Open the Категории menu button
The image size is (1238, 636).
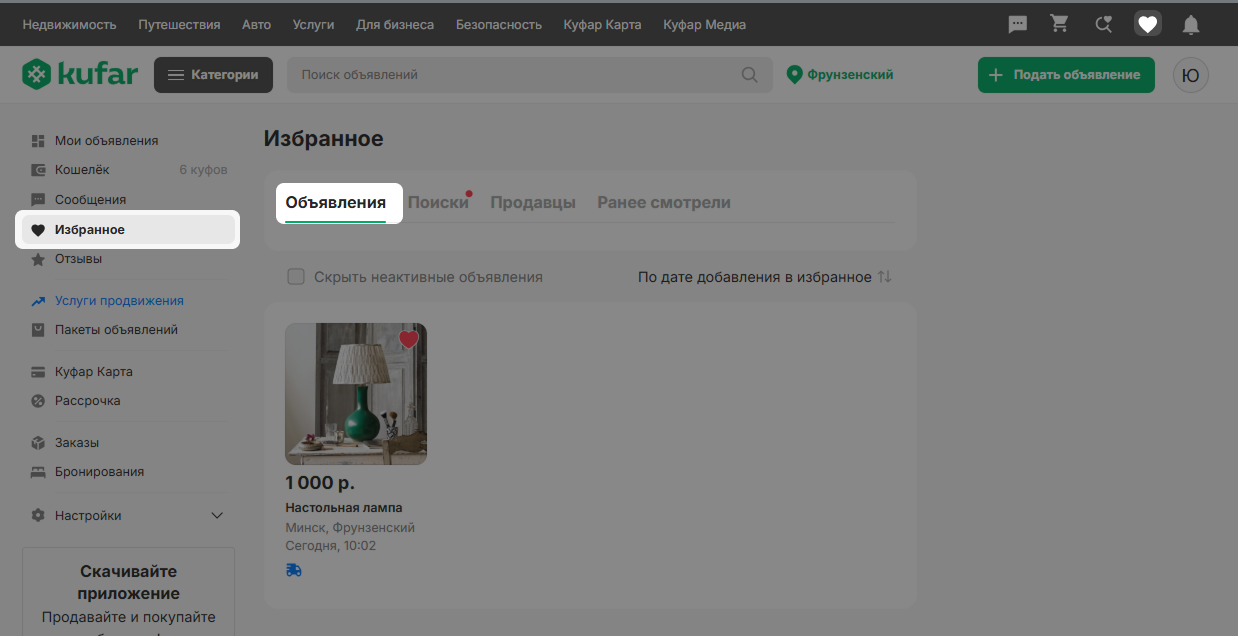pos(213,75)
